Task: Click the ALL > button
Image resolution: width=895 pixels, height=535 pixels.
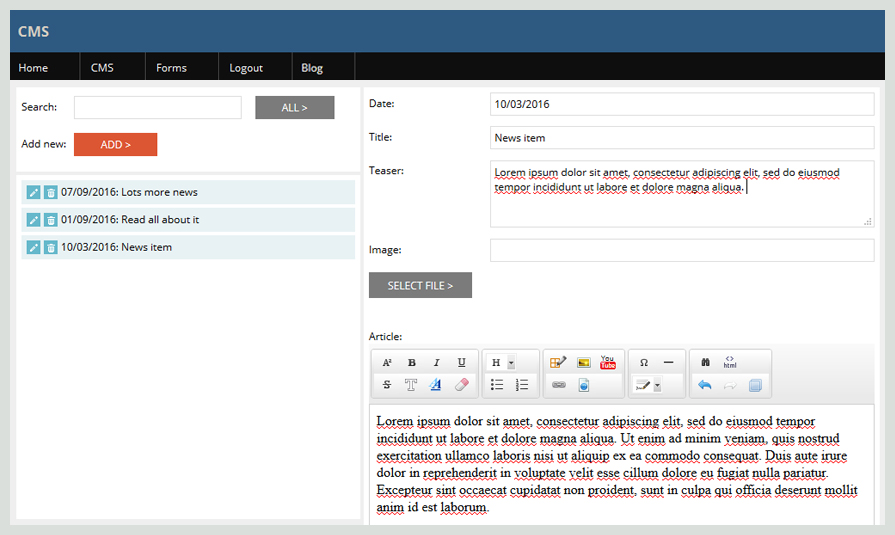Action: click(295, 107)
